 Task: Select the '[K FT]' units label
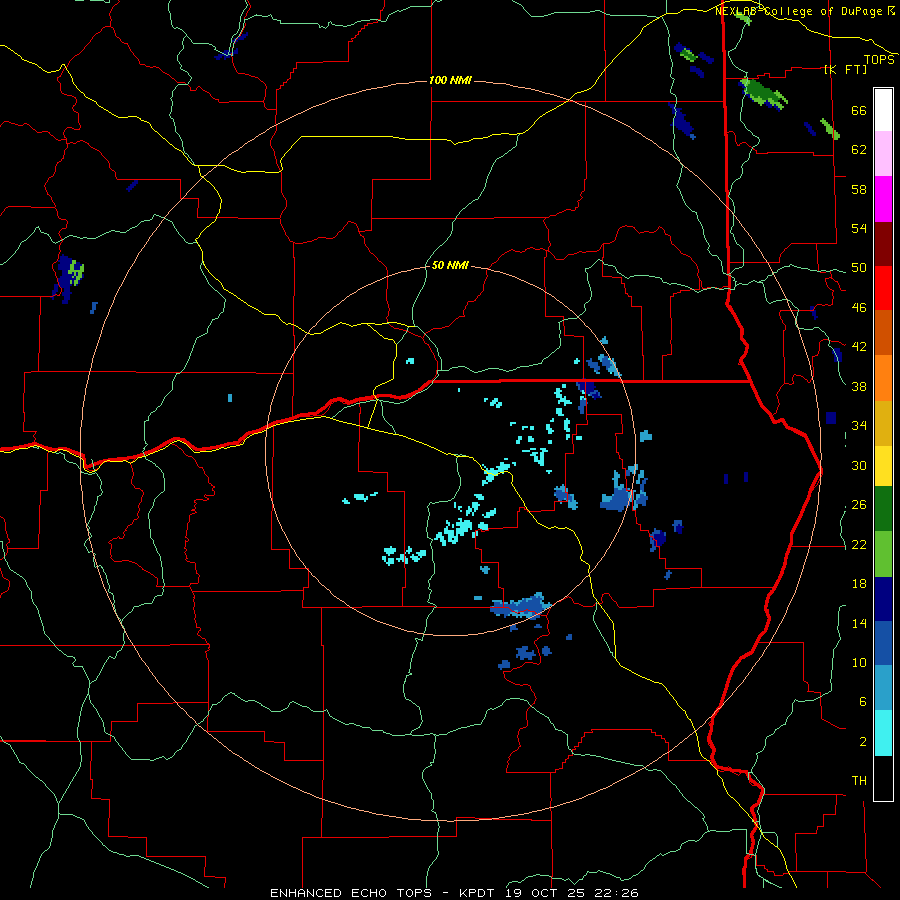[845, 70]
